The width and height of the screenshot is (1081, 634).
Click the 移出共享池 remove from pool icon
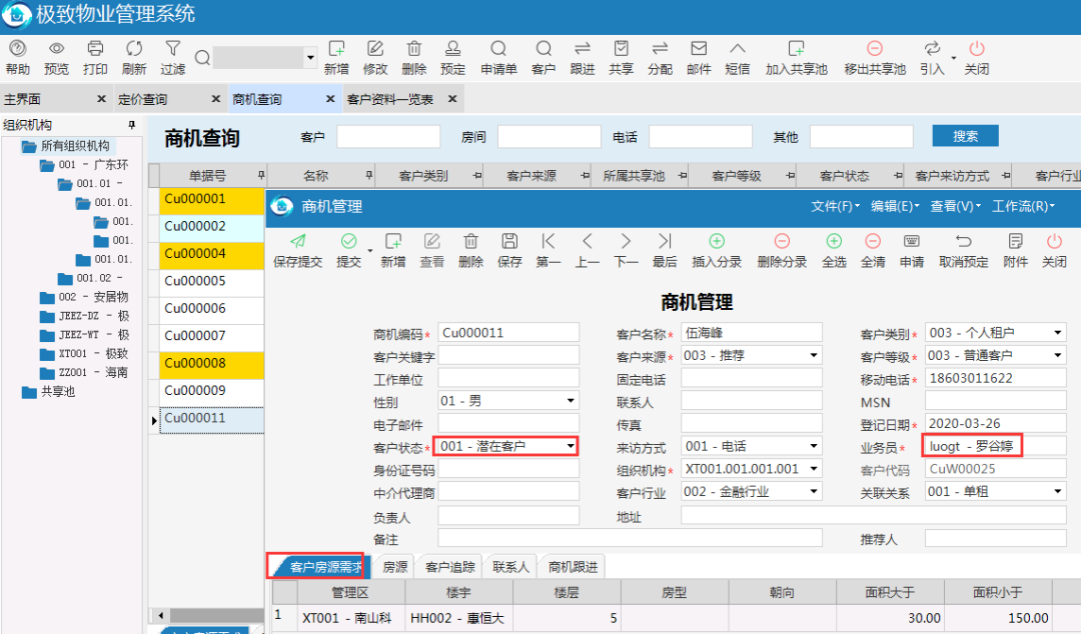point(875,48)
